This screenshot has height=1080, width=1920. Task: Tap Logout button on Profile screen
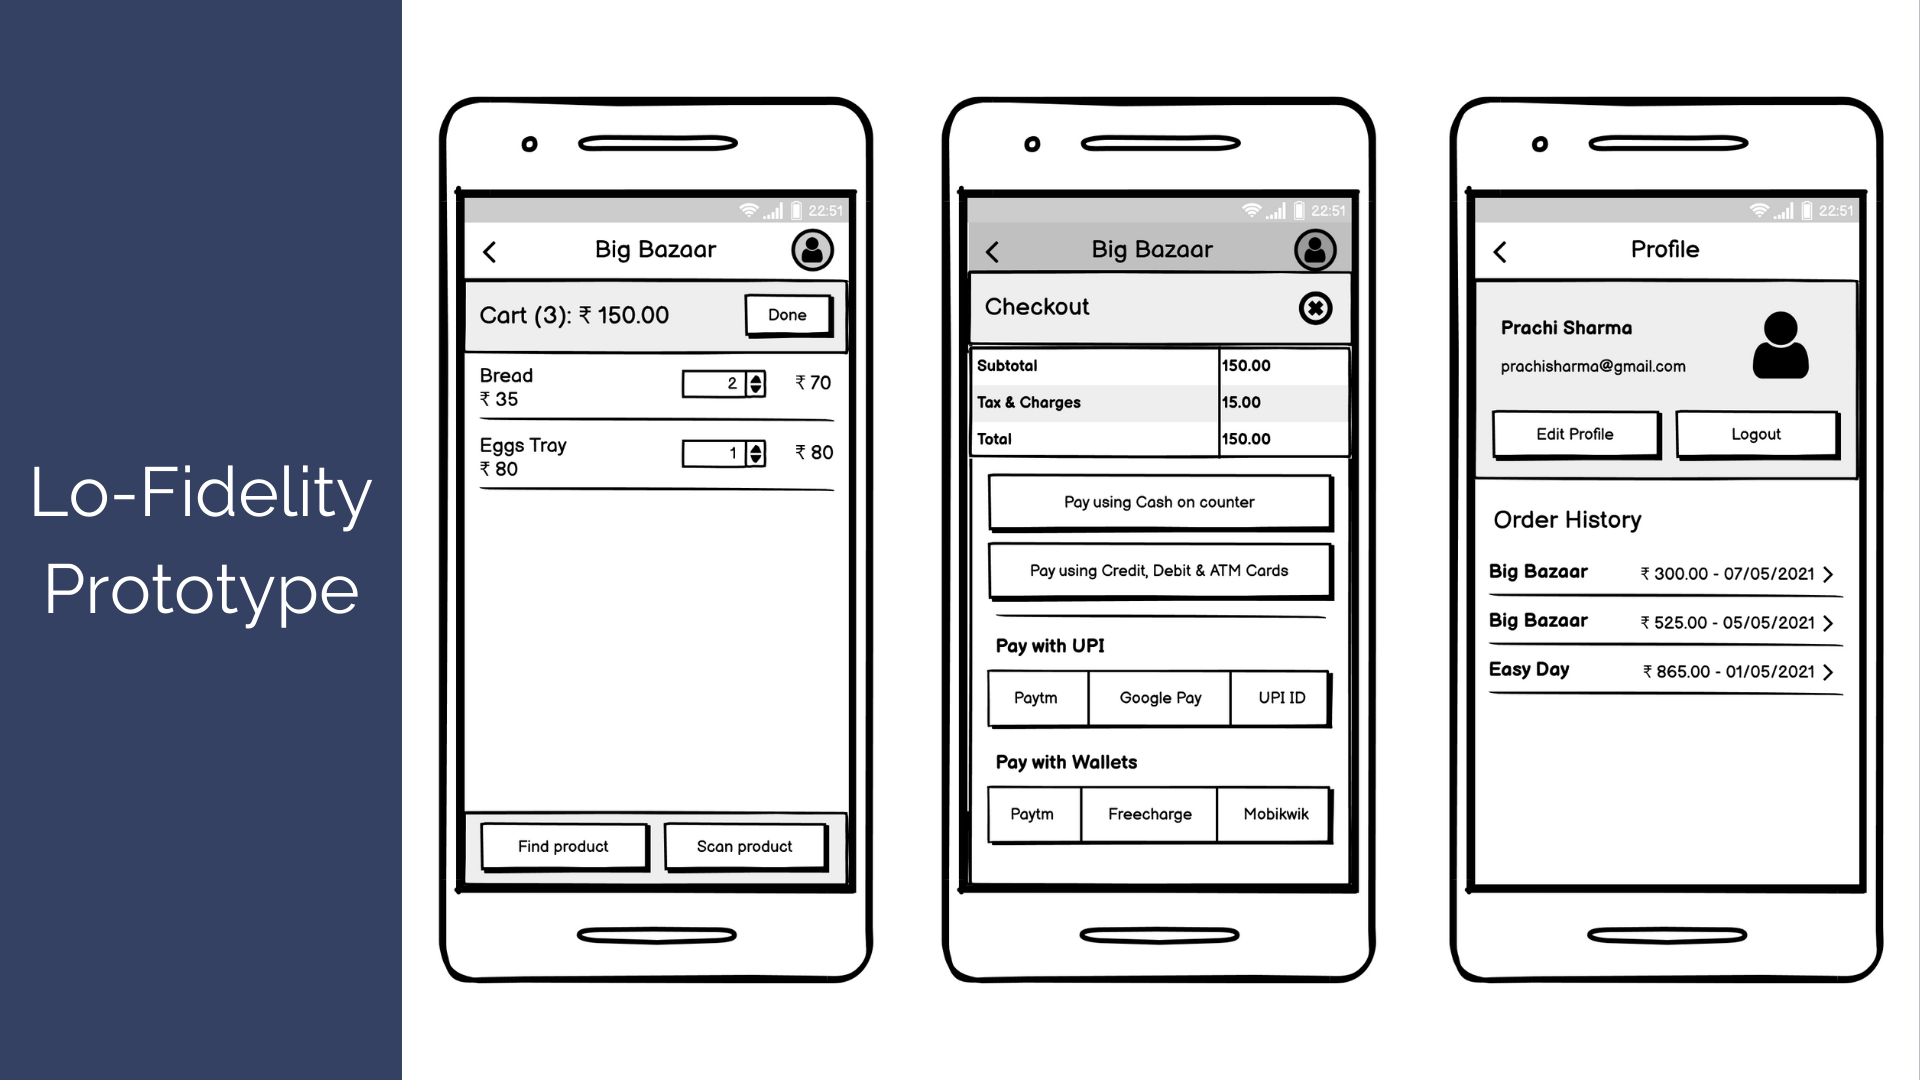click(x=1756, y=434)
